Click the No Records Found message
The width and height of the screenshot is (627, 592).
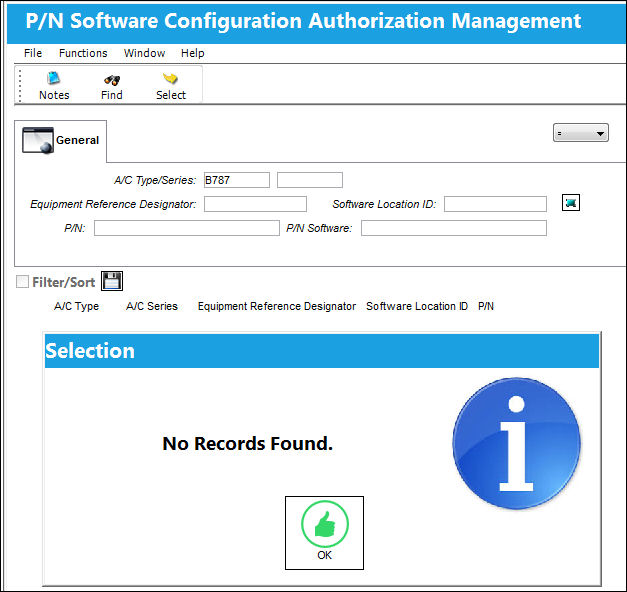(248, 443)
